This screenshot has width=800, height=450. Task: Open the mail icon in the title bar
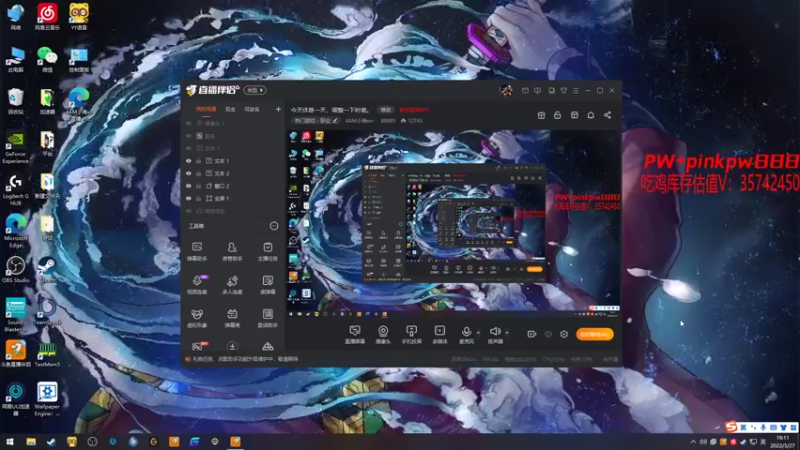pyautogui.click(x=525, y=90)
